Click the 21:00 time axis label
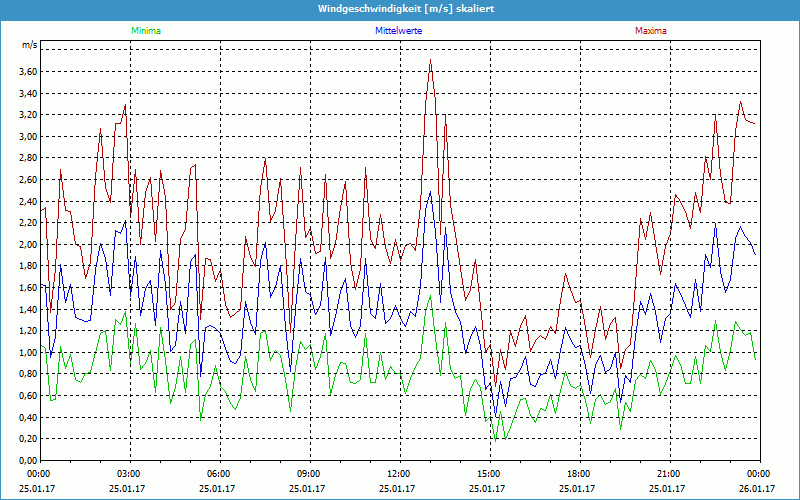800x500 pixels. (669, 474)
